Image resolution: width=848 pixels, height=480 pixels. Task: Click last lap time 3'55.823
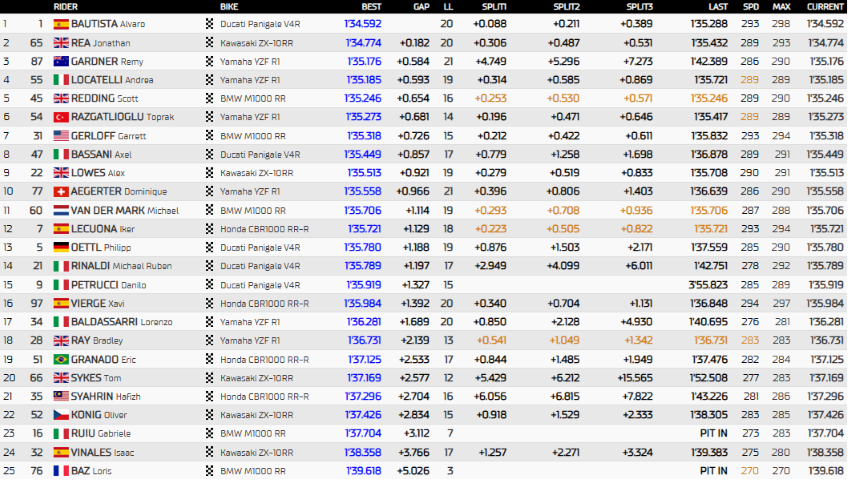coord(708,284)
